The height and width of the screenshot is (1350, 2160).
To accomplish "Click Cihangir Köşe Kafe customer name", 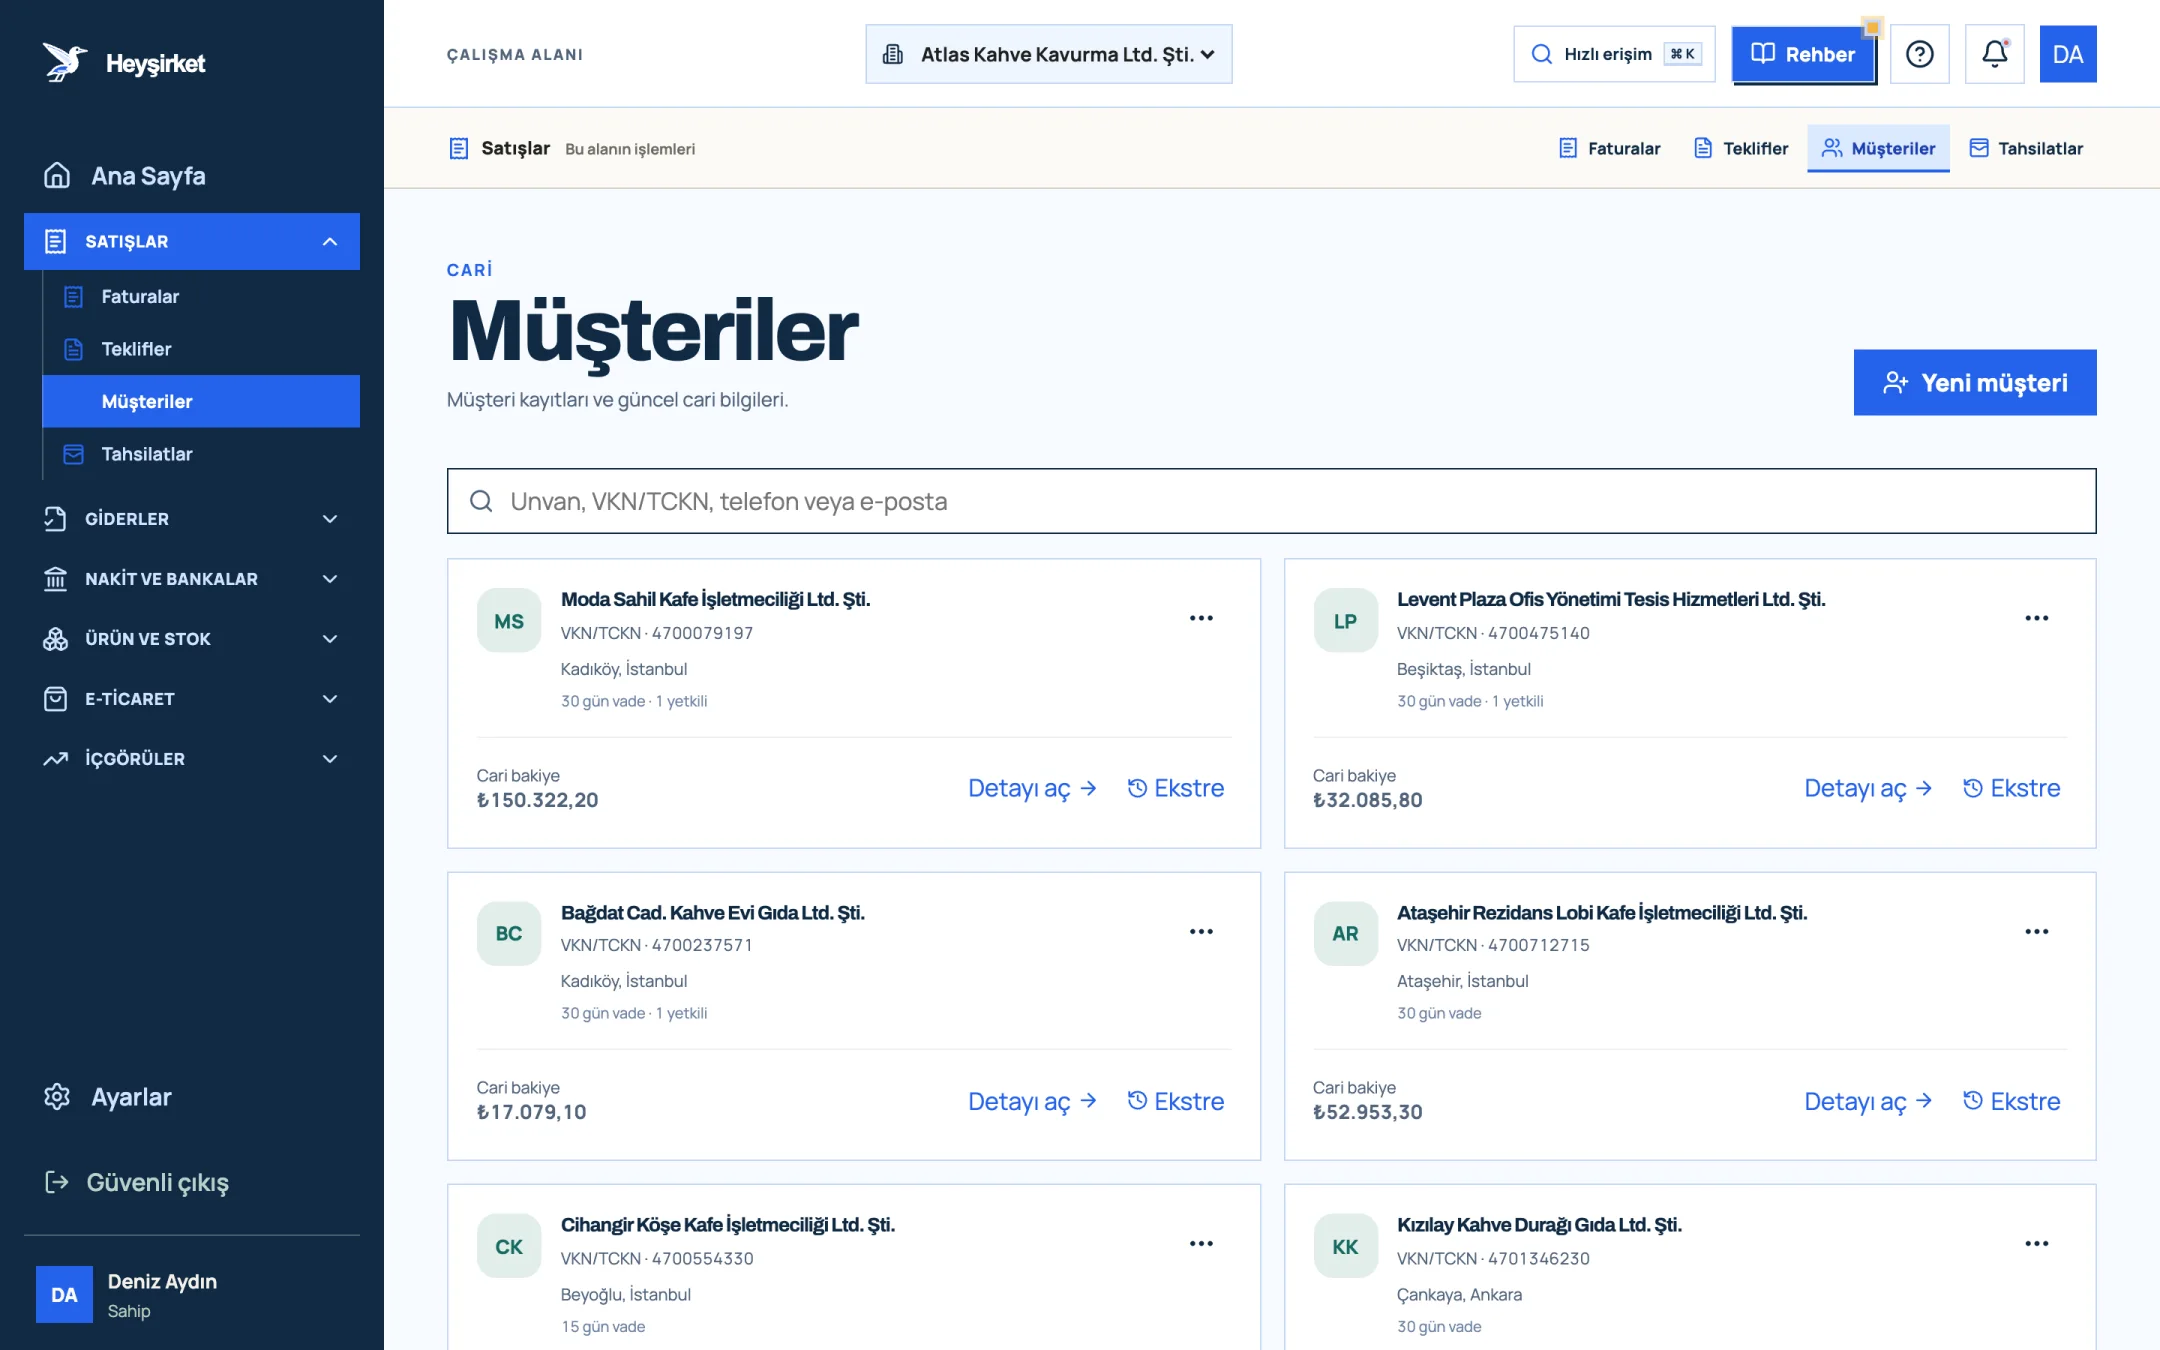I will click(728, 1225).
